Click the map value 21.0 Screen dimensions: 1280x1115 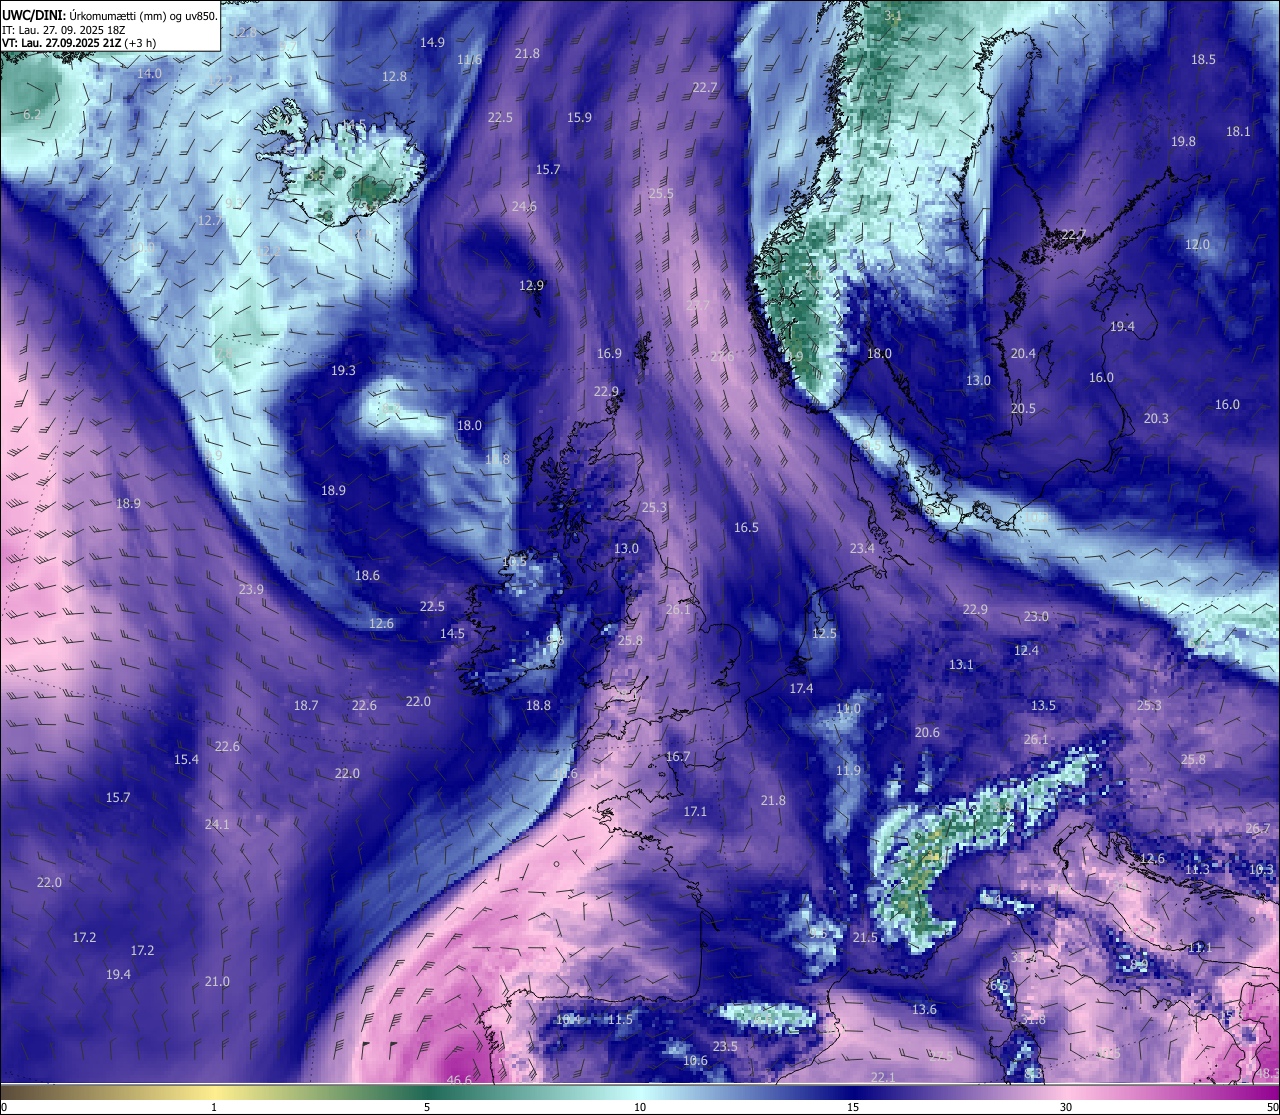(x=217, y=981)
